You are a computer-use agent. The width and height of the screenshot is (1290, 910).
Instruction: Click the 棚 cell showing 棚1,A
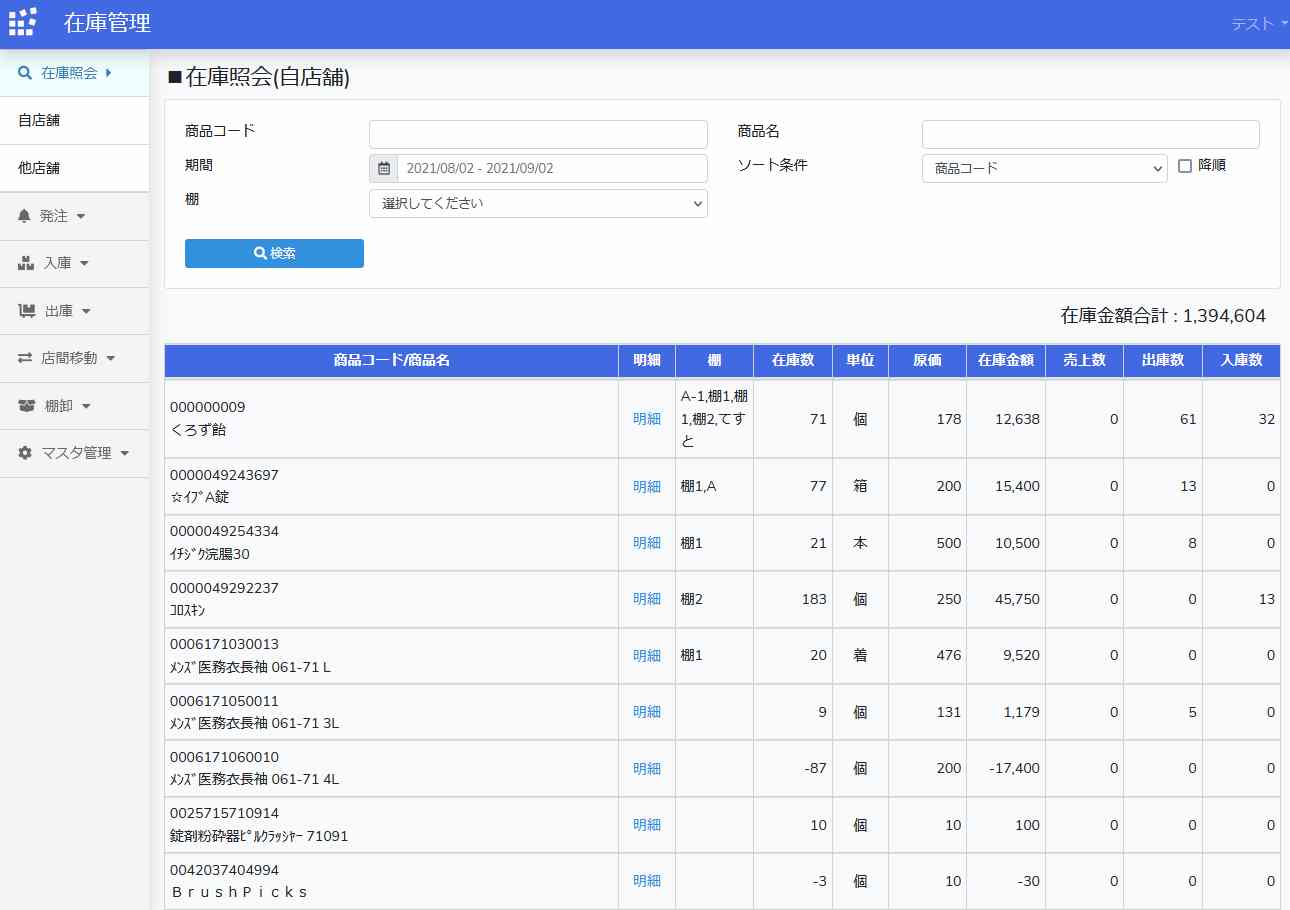coord(714,486)
